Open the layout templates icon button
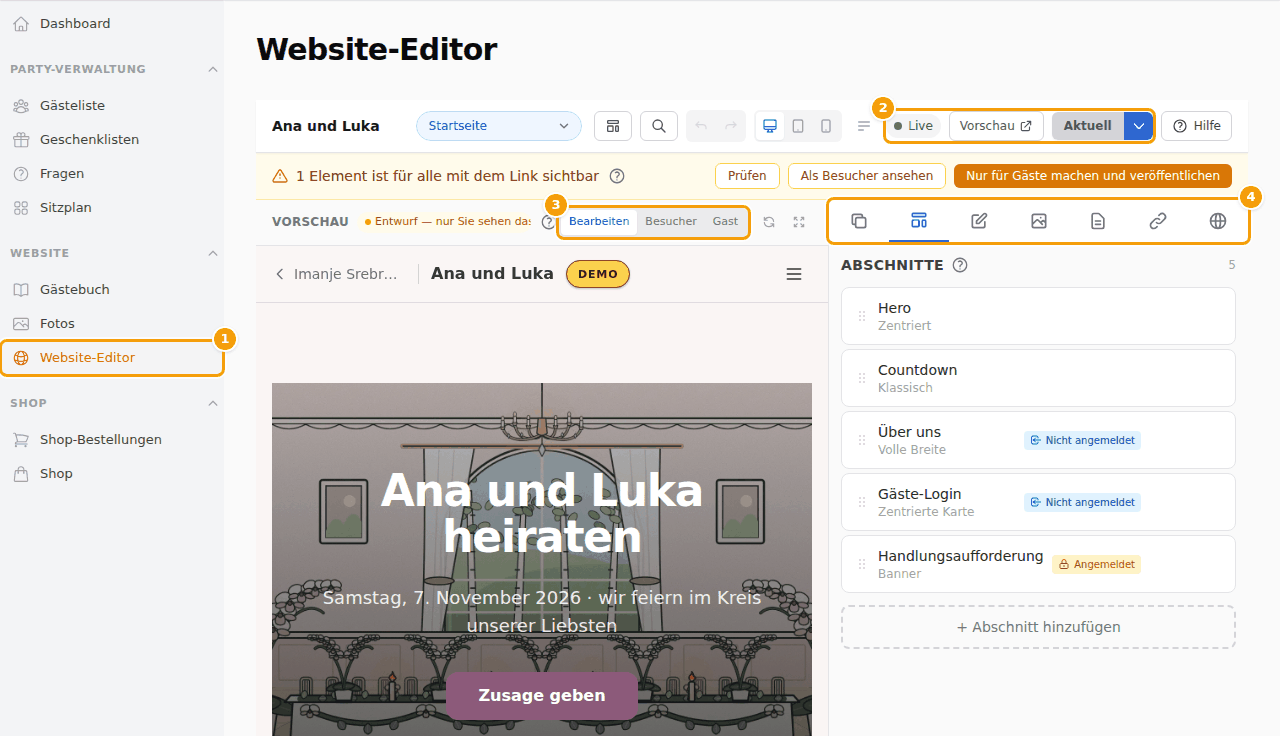1280x736 pixels. pos(613,126)
